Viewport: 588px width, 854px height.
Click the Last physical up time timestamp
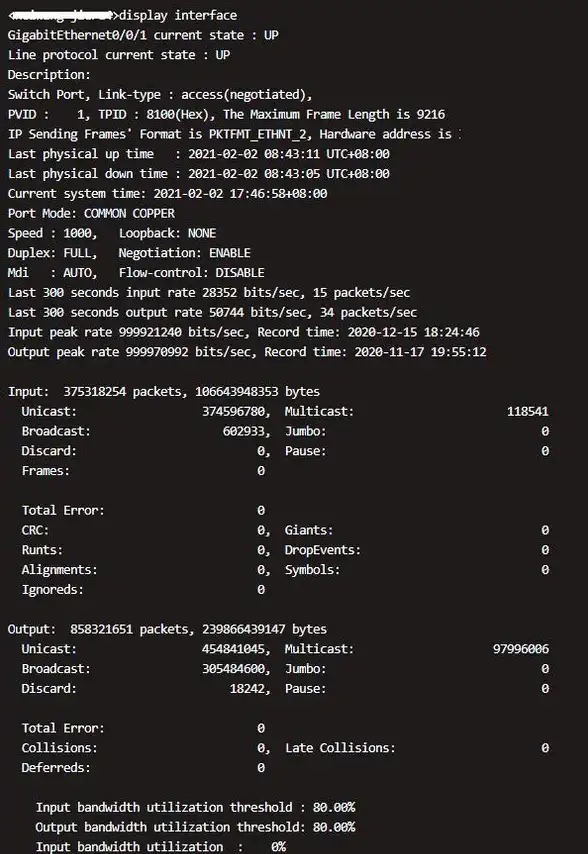[289, 154]
